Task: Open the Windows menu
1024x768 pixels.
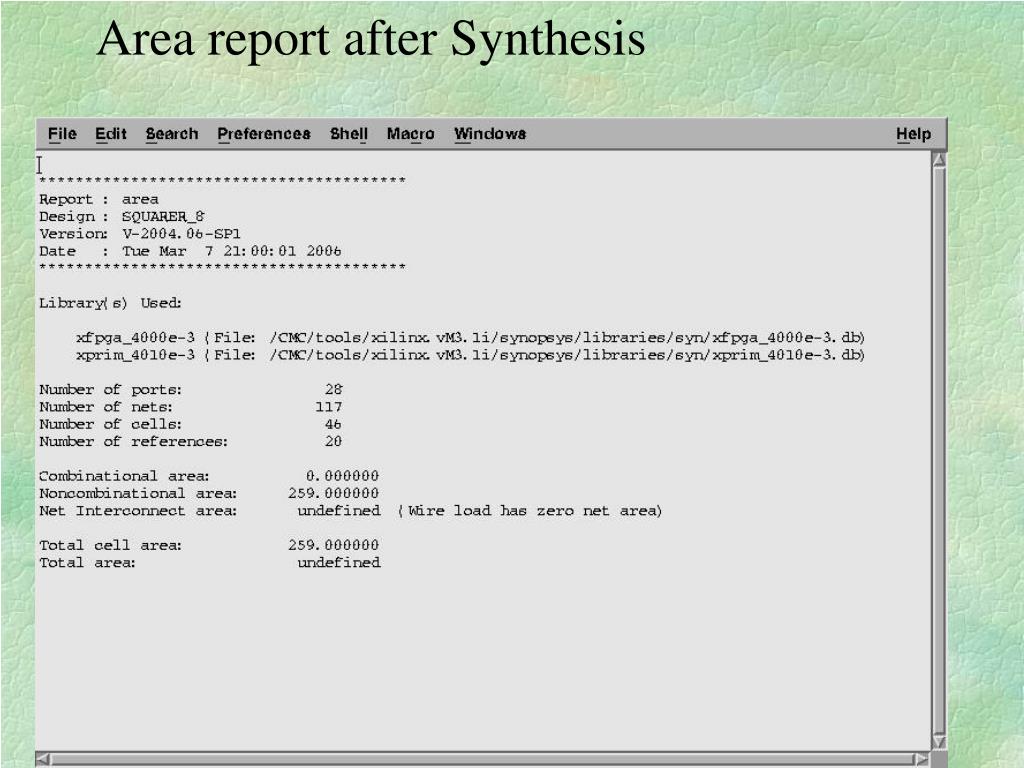Action: coord(490,134)
